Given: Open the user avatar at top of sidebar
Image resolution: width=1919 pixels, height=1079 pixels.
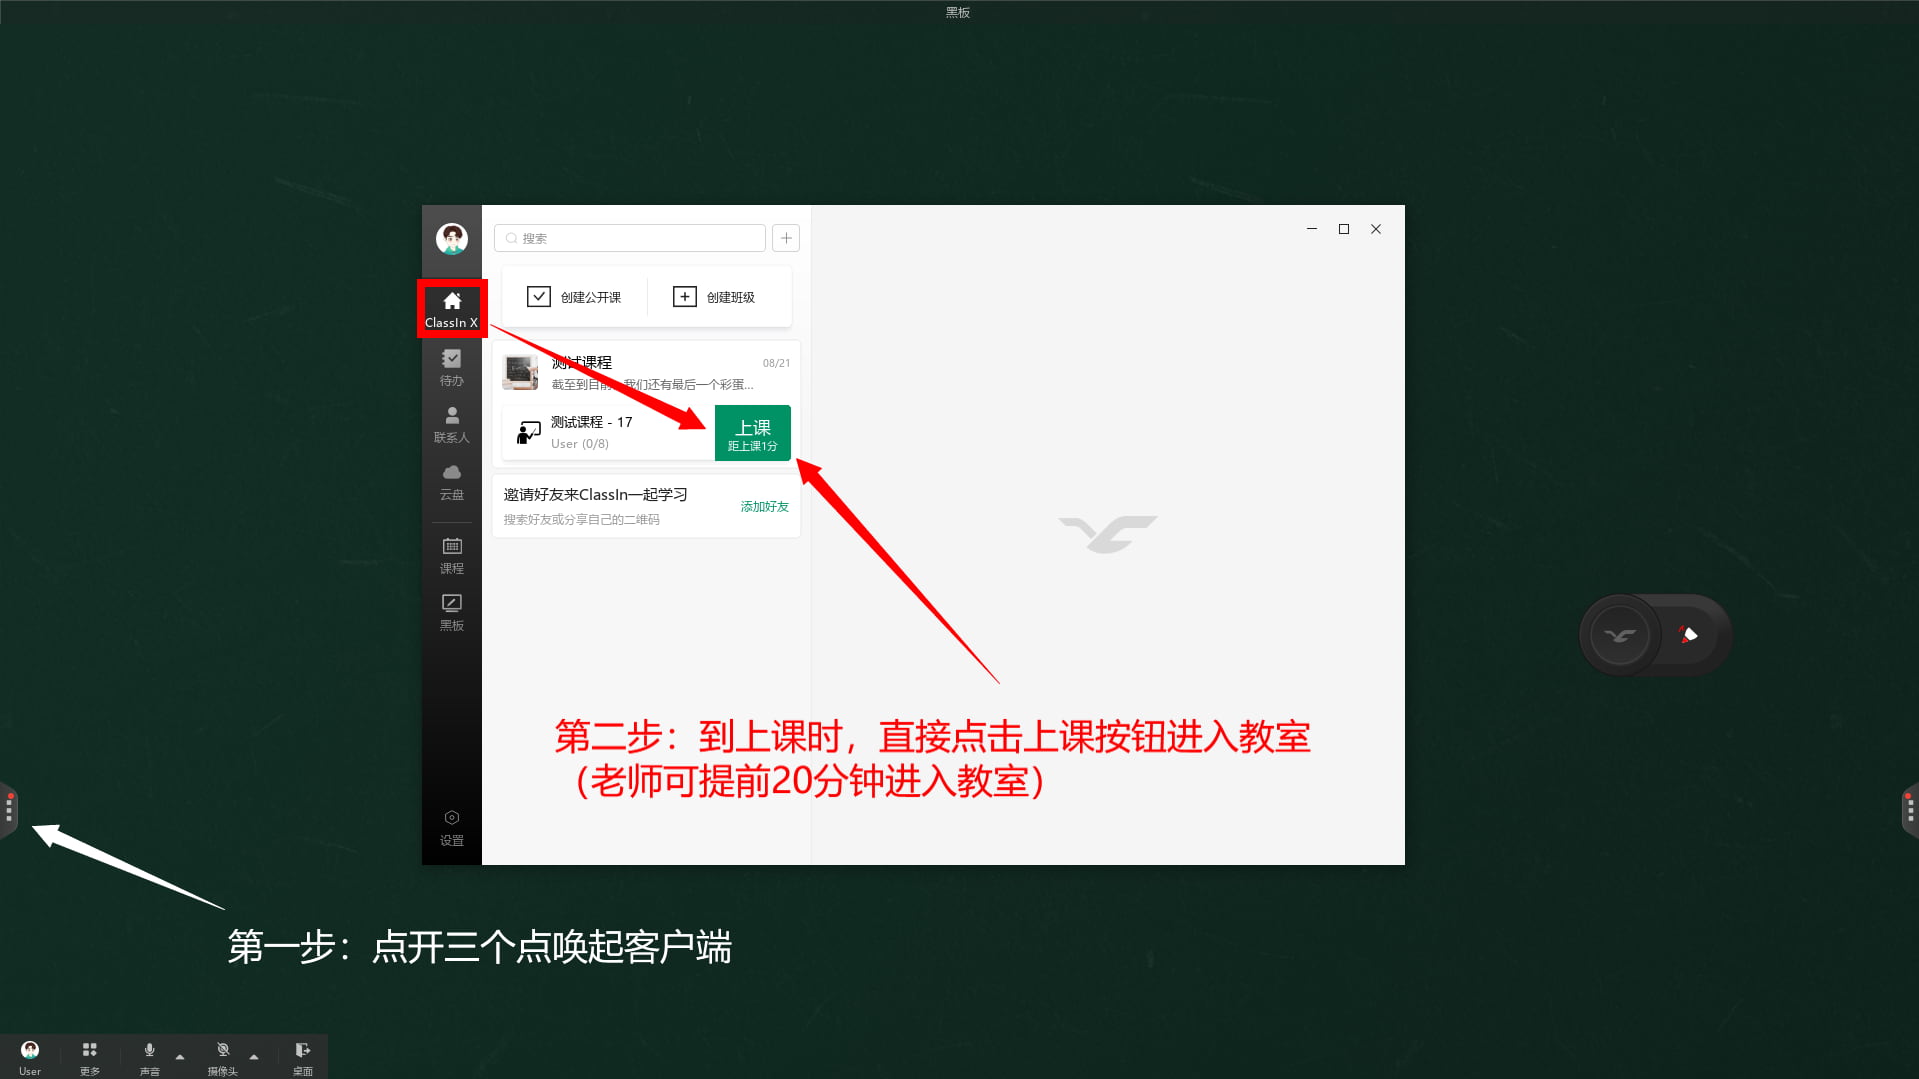Looking at the screenshot, I should pyautogui.click(x=452, y=239).
